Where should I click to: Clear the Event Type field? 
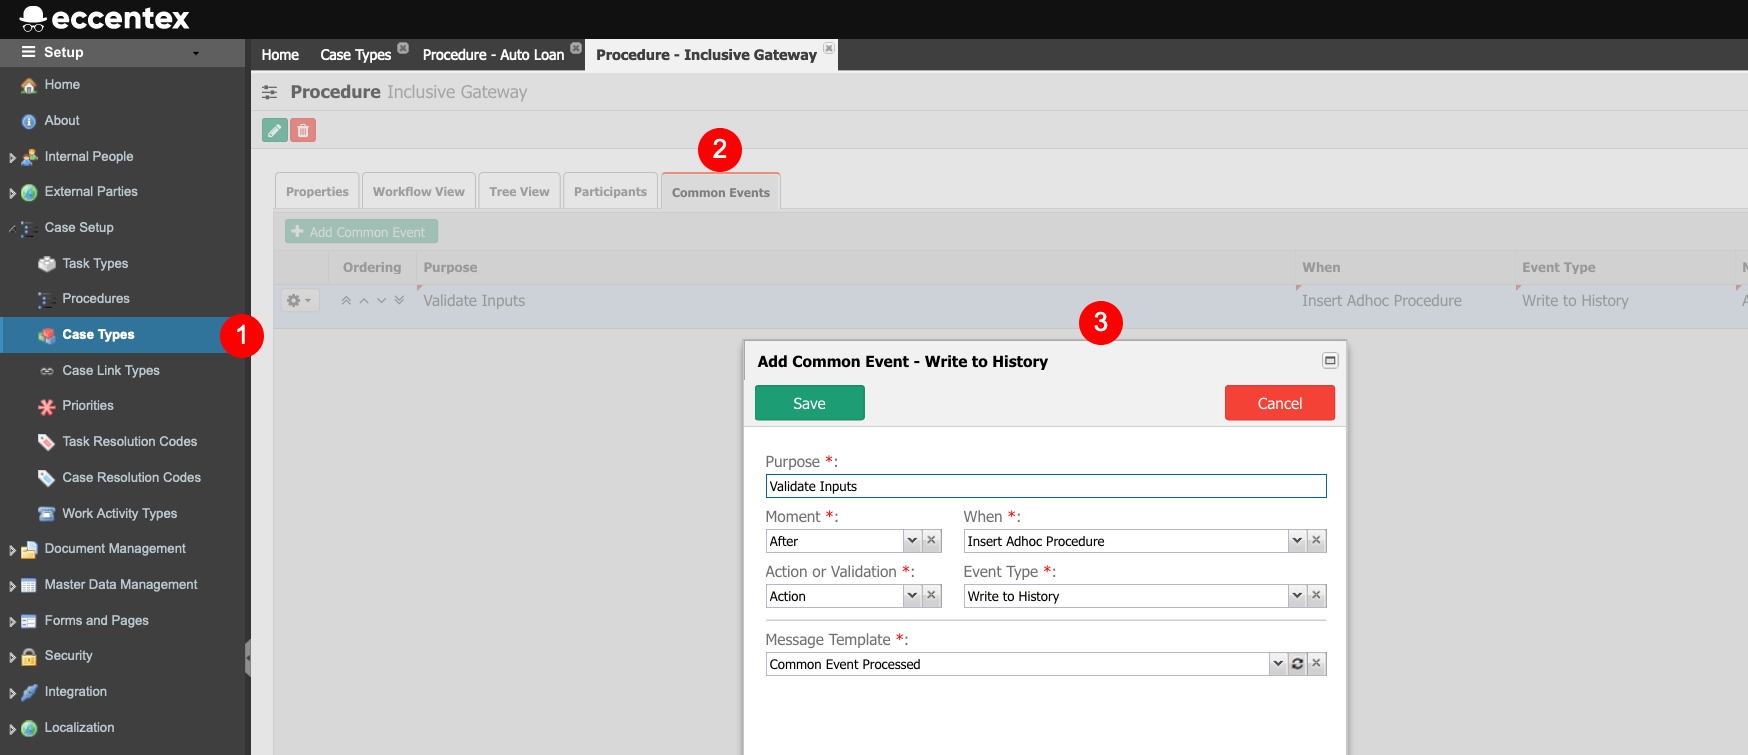pos(1316,596)
